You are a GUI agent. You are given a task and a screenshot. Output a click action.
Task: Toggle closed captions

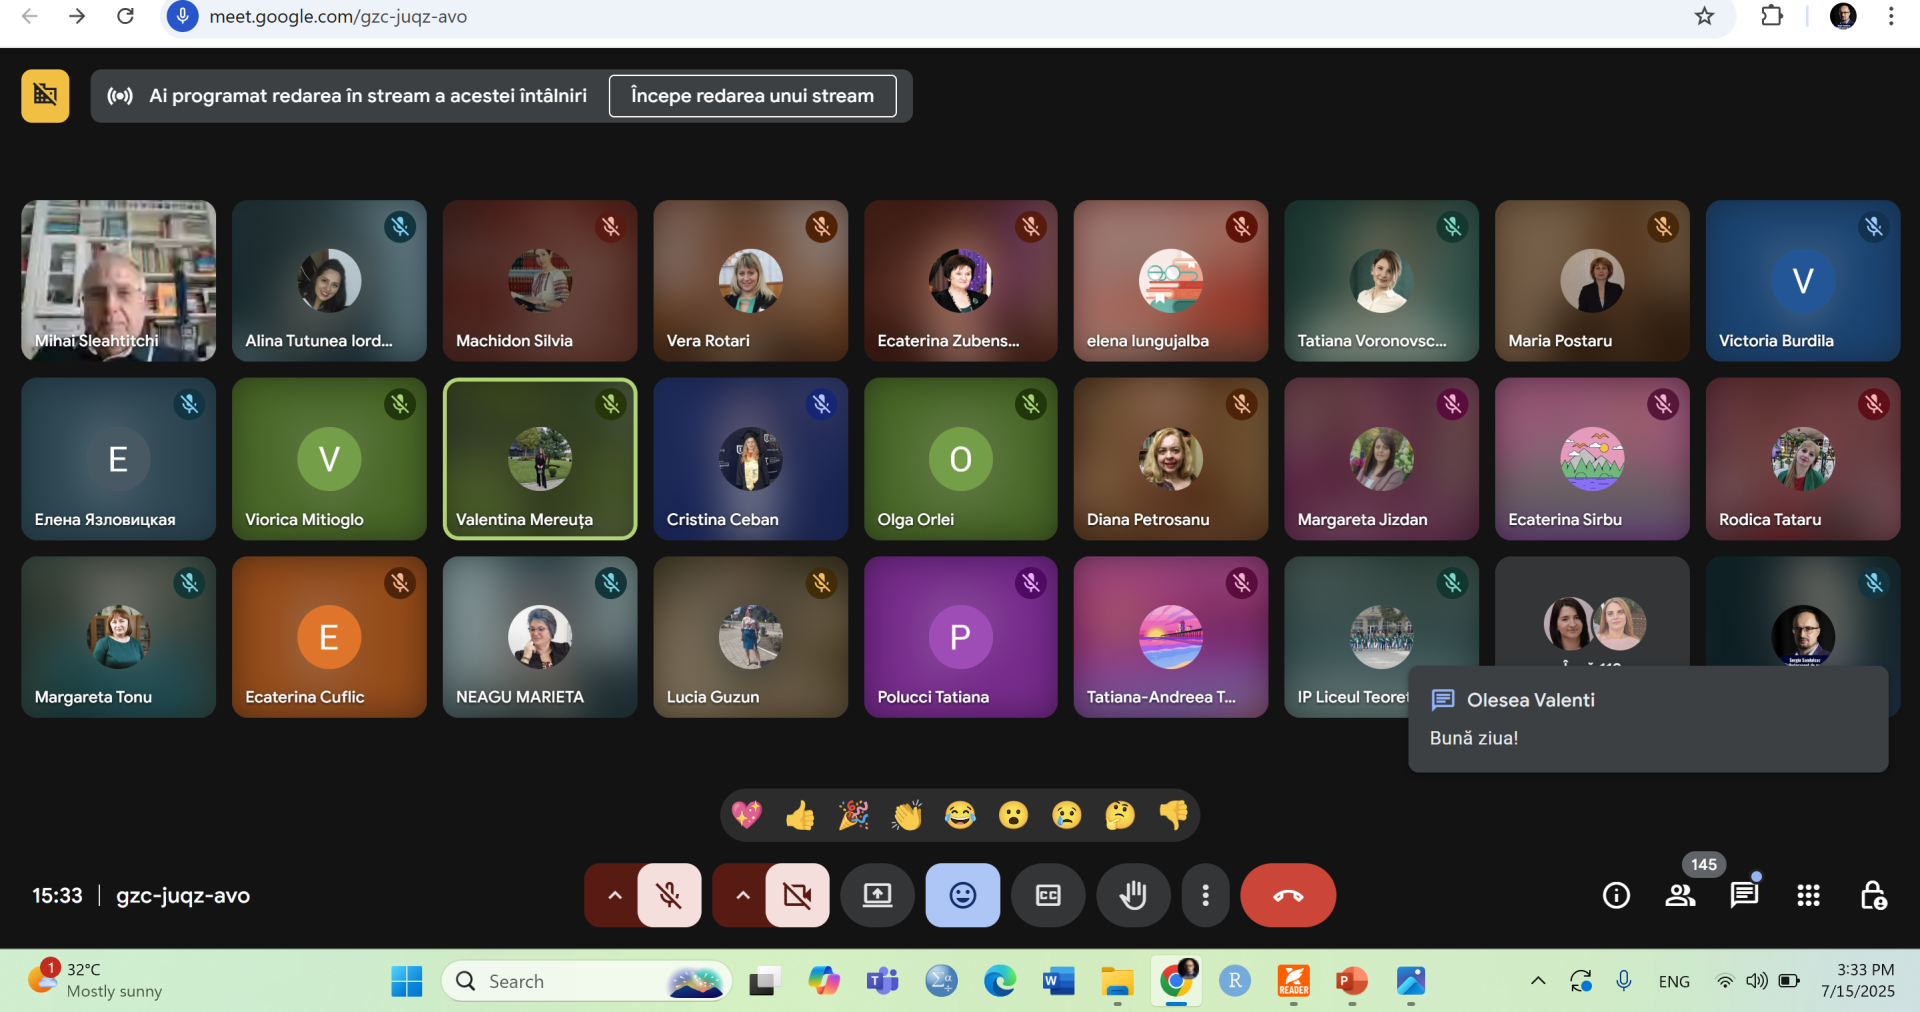(1048, 895)
